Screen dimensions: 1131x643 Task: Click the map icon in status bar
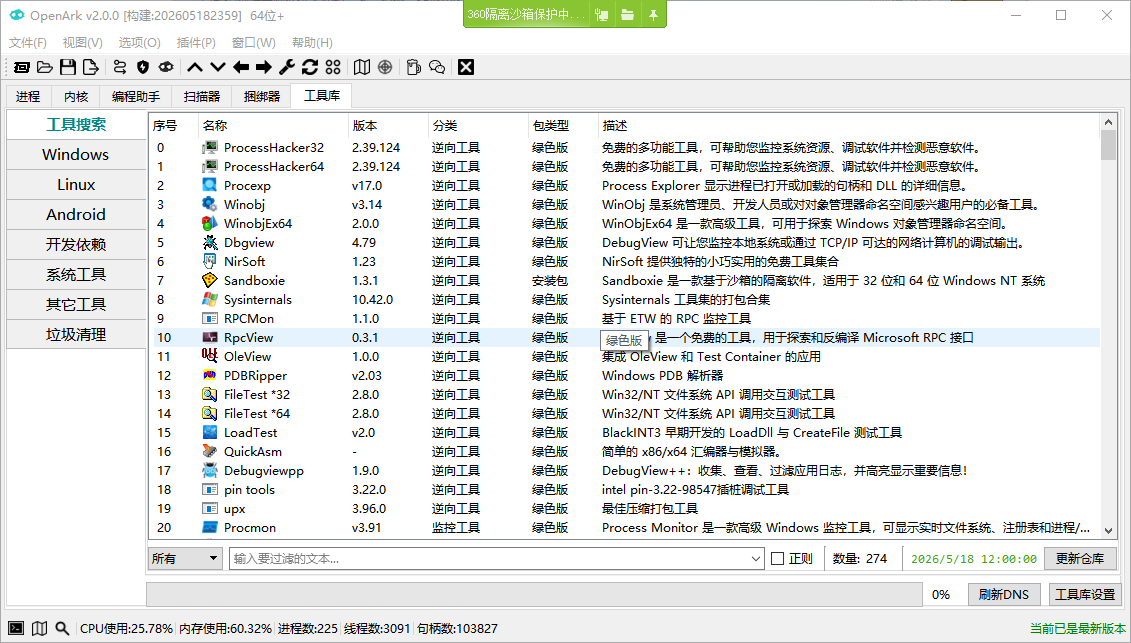[40, 629]
